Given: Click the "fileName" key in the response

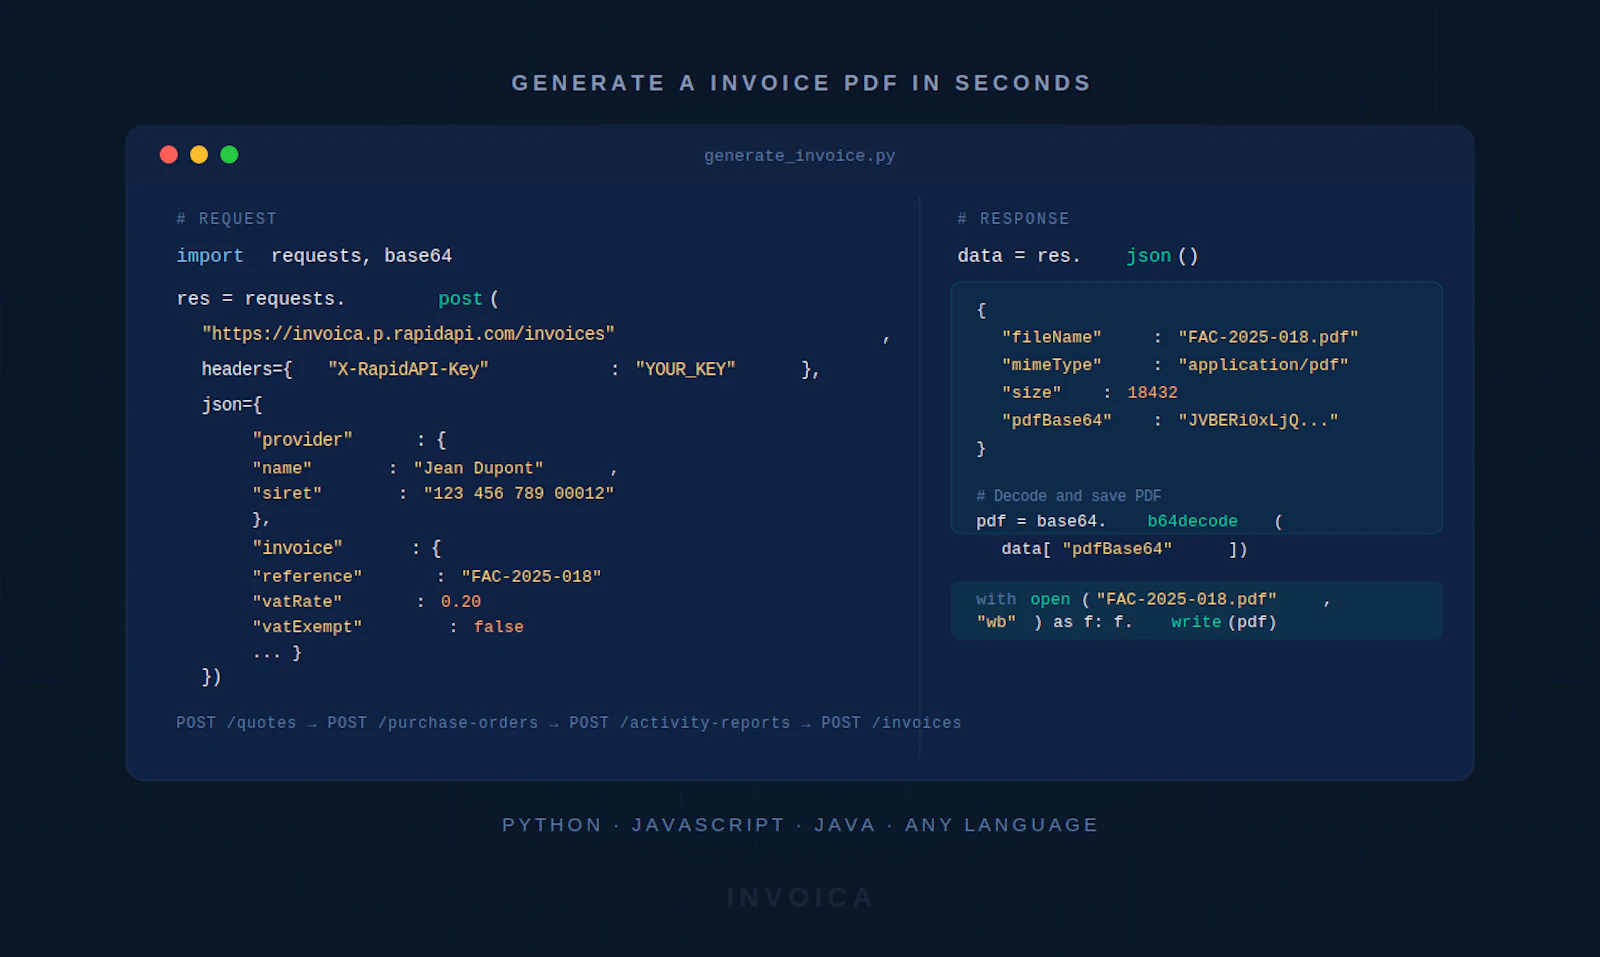Looking at the screenshot, I should point(1051,337).
